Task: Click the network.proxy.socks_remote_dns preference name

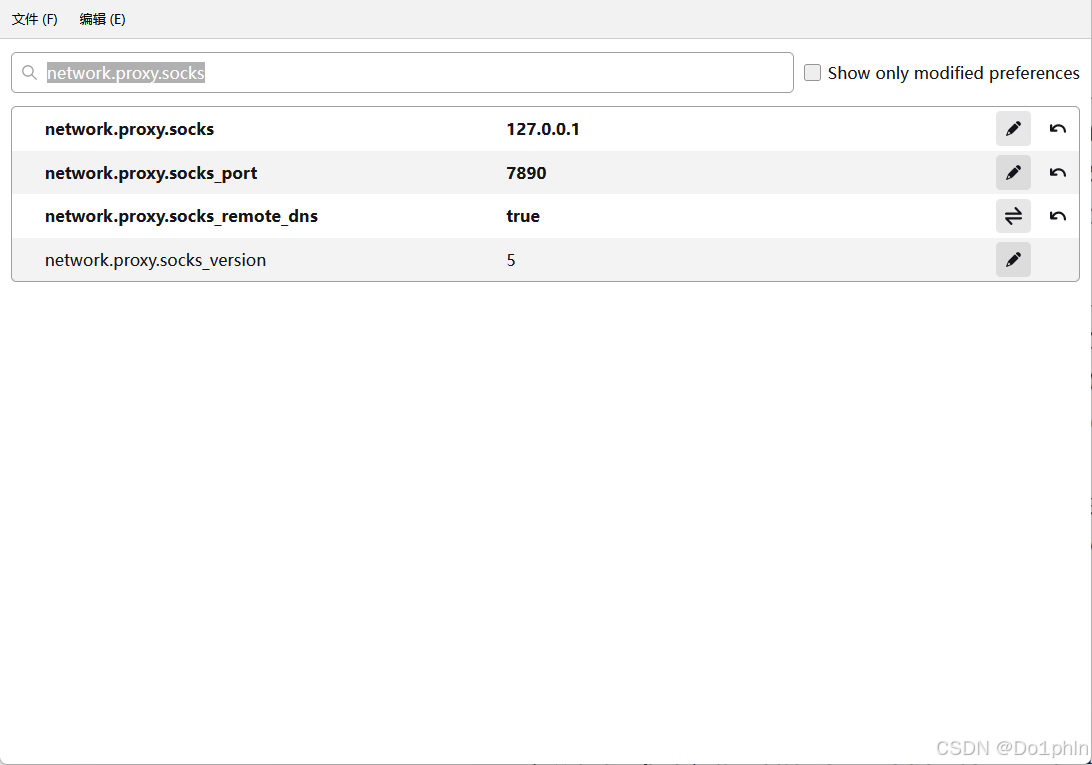Action: pyautogui.click(x=181, y=216)
